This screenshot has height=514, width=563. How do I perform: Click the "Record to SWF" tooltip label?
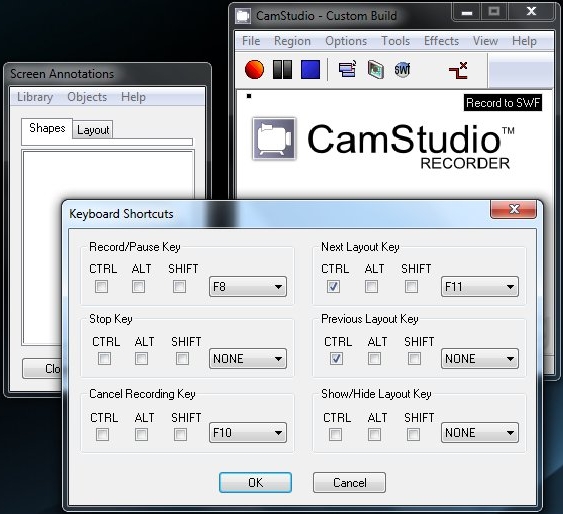[503, 103]
